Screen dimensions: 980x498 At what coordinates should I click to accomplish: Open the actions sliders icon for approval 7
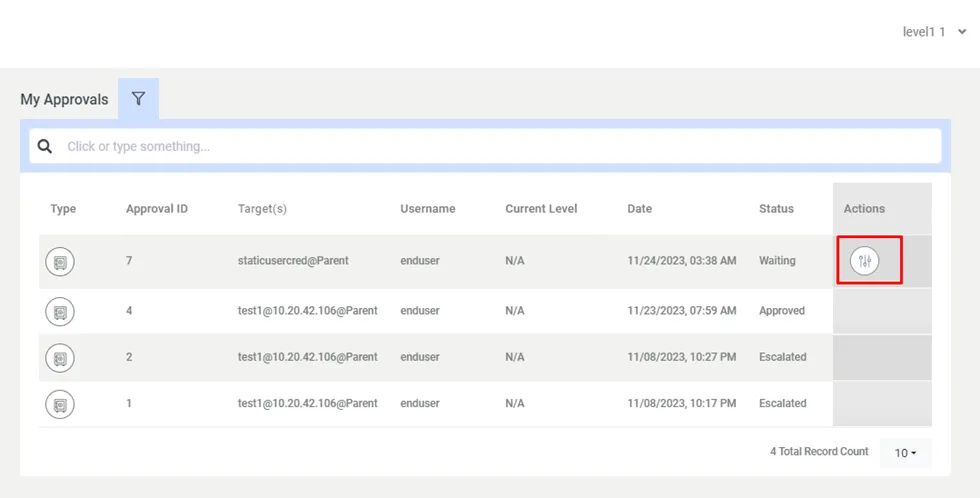coord(864,261)
